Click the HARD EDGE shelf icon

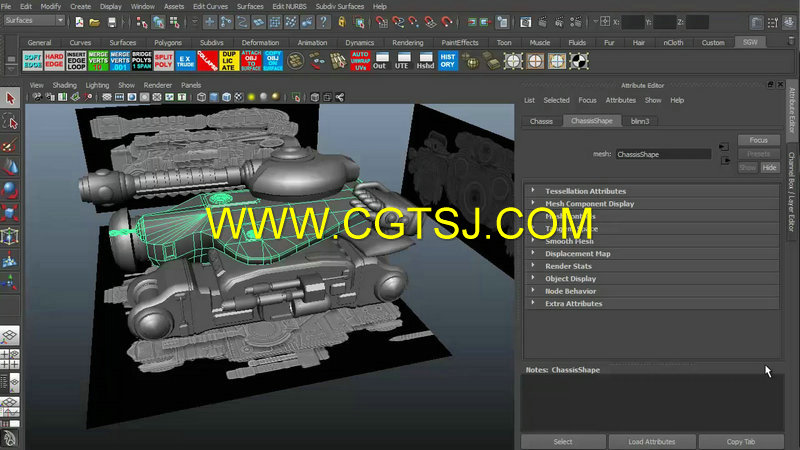pyautogui.click(x=54, y=61)
